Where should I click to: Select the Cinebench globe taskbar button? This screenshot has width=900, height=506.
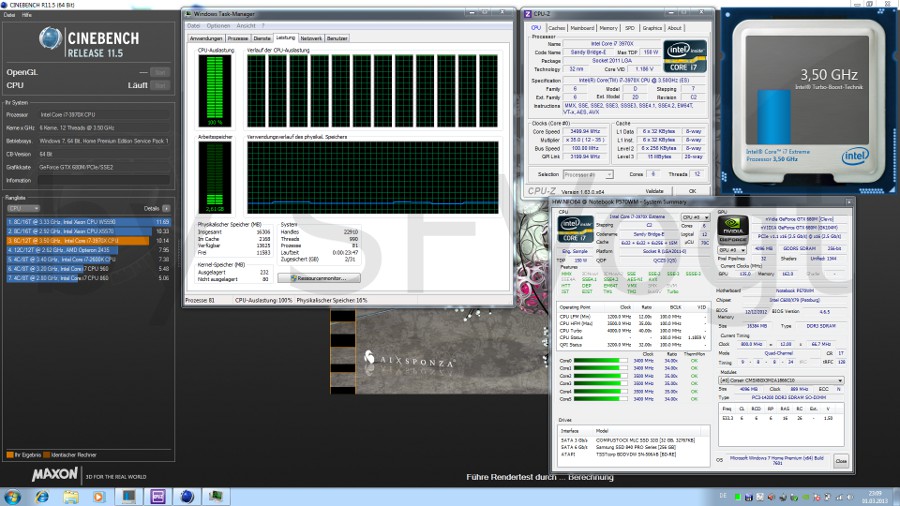(x=187, y=497)
